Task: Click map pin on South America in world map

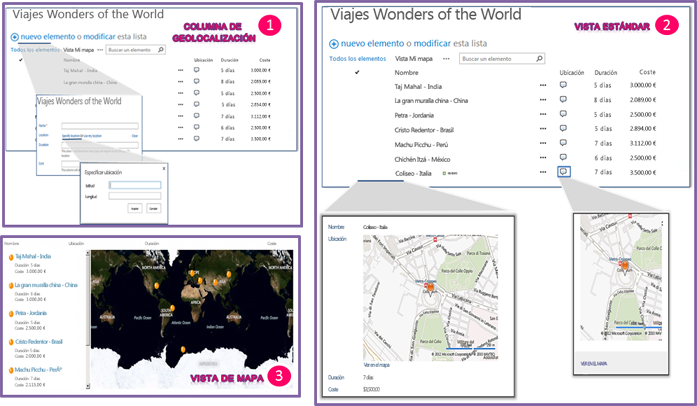Action: (x=172, y=308)
